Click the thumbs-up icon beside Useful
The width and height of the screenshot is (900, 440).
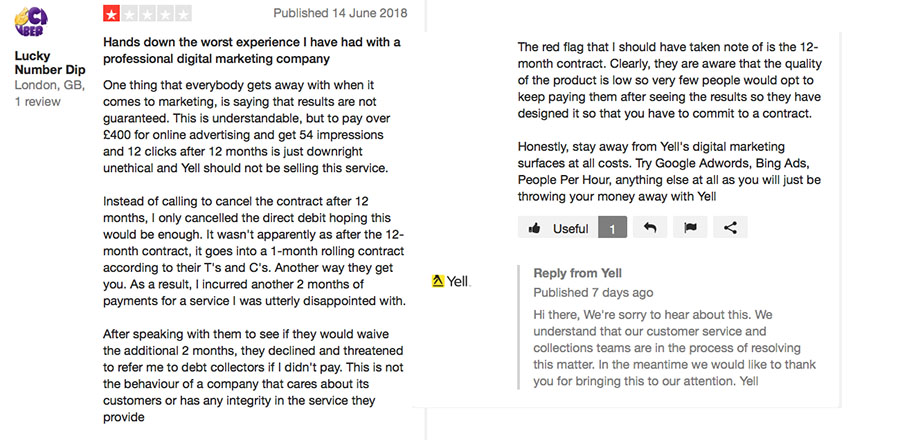534,228
